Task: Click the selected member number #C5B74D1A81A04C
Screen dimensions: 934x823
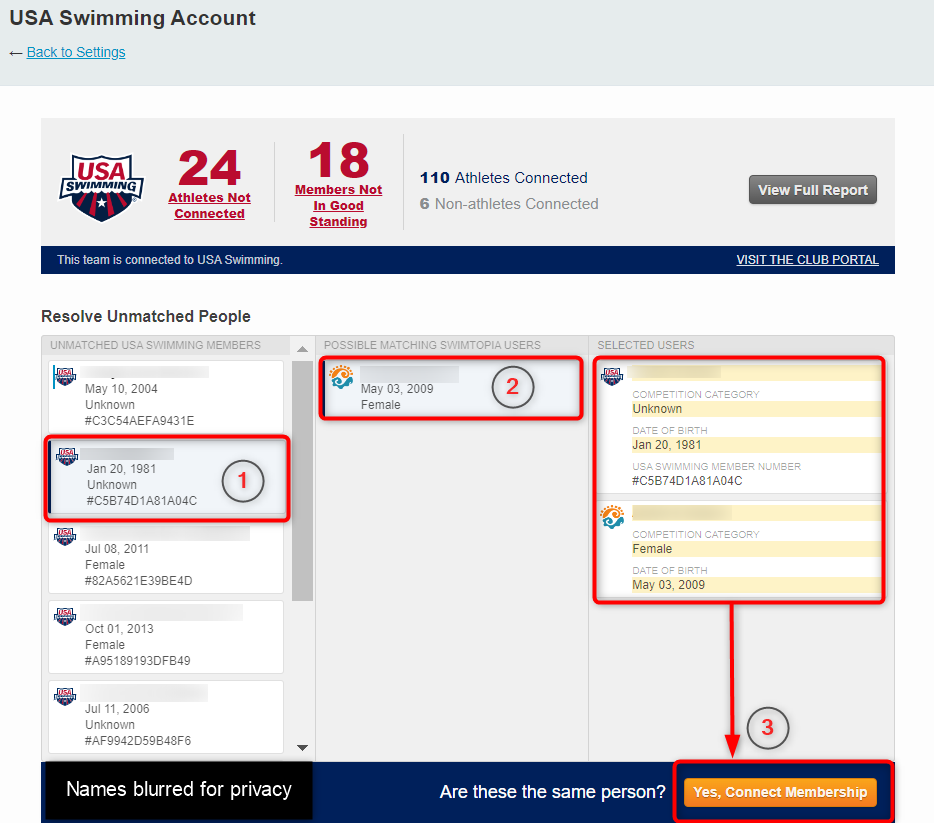Action: [x=687, y=481]
